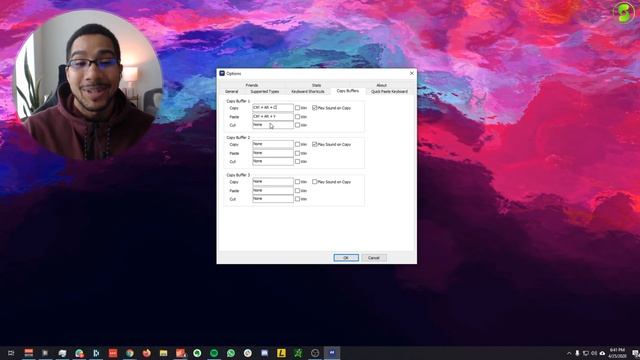This screenshot has height=360, width=640.
Task: Check Play Sound on Copy for Buffer 3
Action: pos(315,182)
